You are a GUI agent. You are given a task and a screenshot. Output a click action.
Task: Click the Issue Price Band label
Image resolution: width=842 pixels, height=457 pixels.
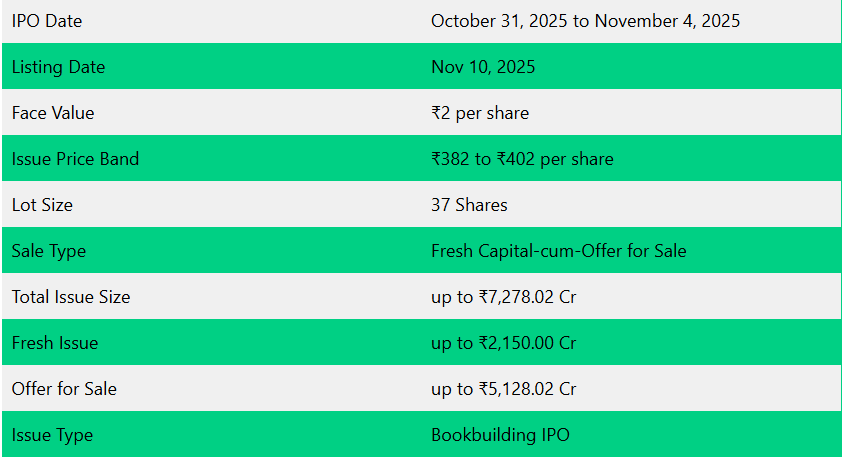[75, 159]
